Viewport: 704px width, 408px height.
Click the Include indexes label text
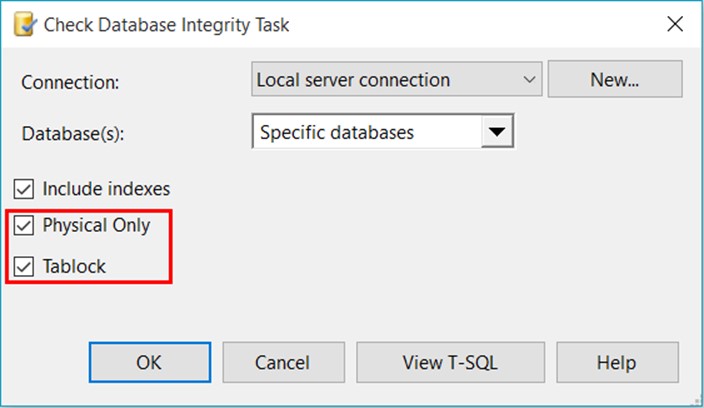106,188
